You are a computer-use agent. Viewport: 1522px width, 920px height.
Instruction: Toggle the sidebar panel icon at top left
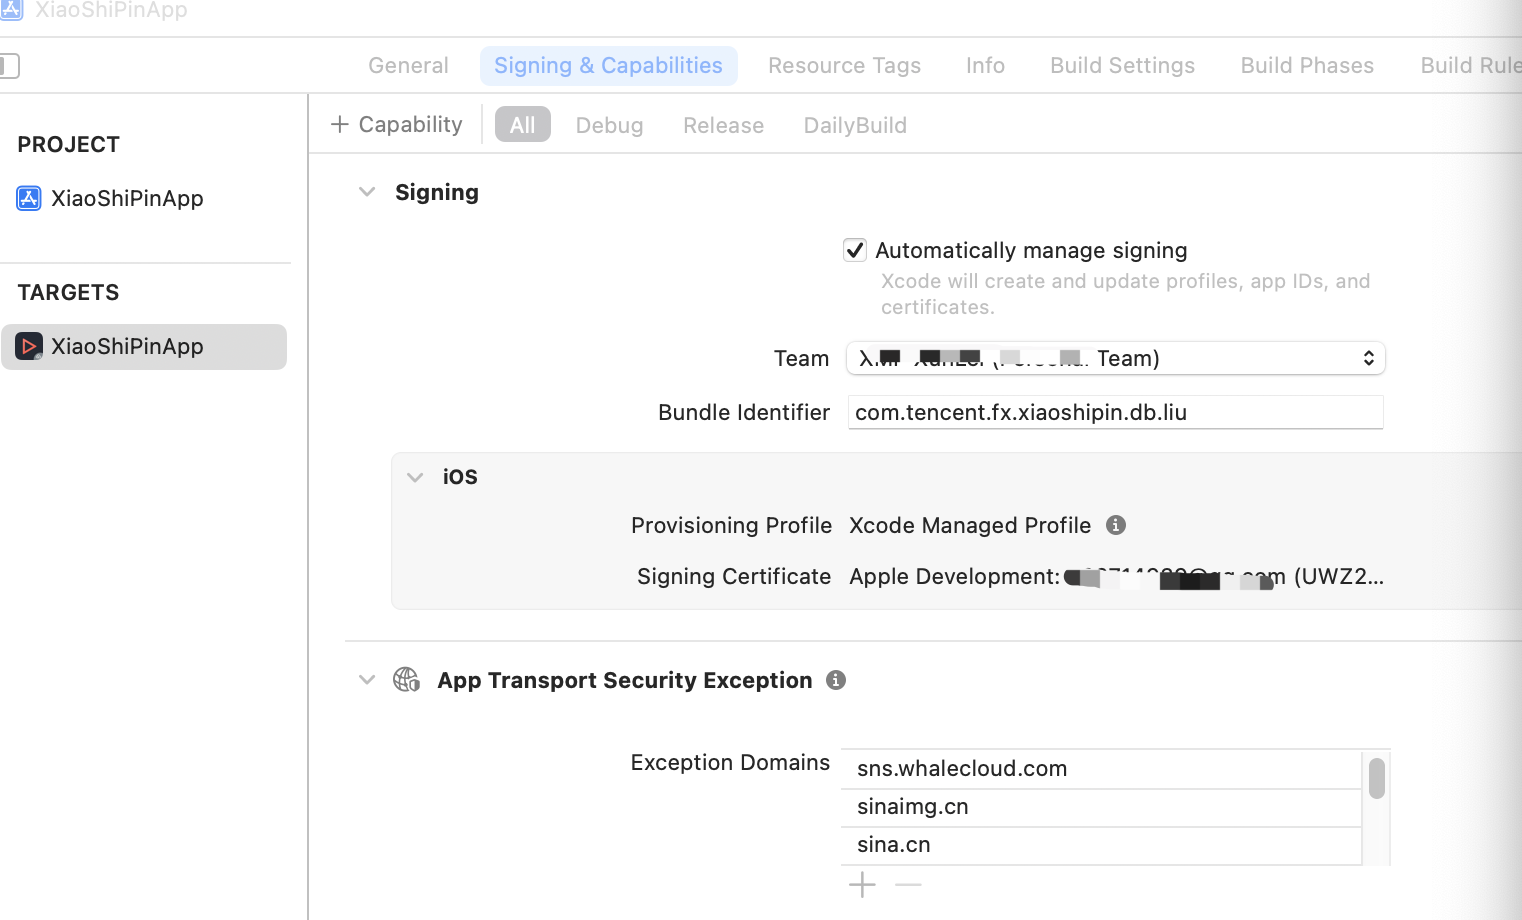click(9, 66)
